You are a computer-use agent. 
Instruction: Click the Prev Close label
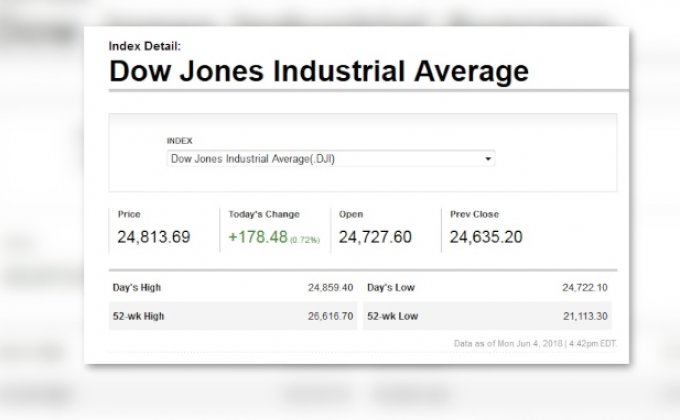coord(474,214)
